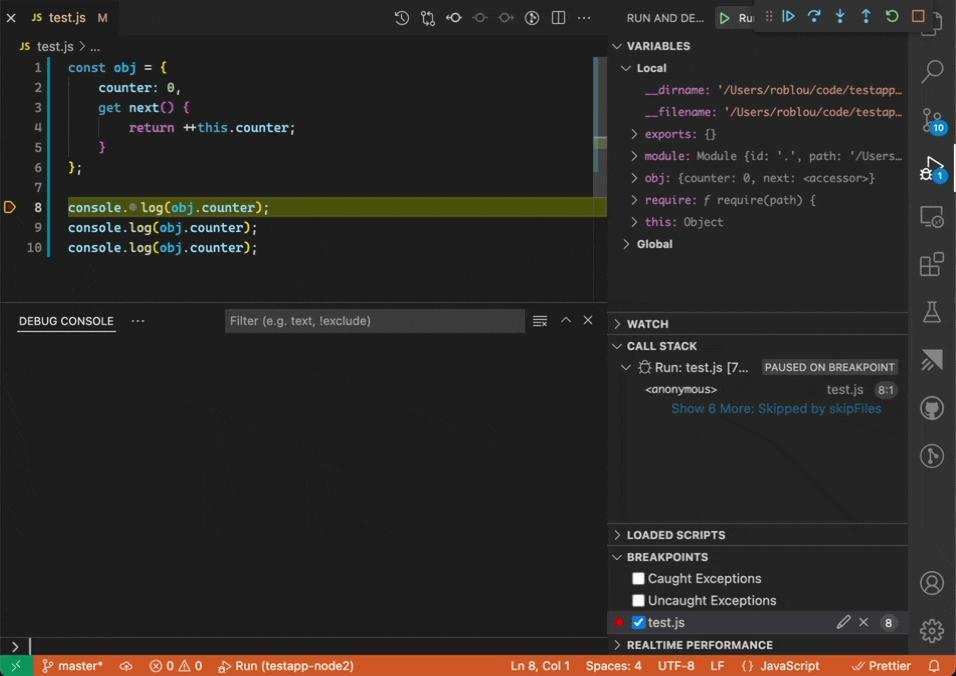Click the Step Over debug icon
The width and height of the screenshot is (956, 676).
814,17
